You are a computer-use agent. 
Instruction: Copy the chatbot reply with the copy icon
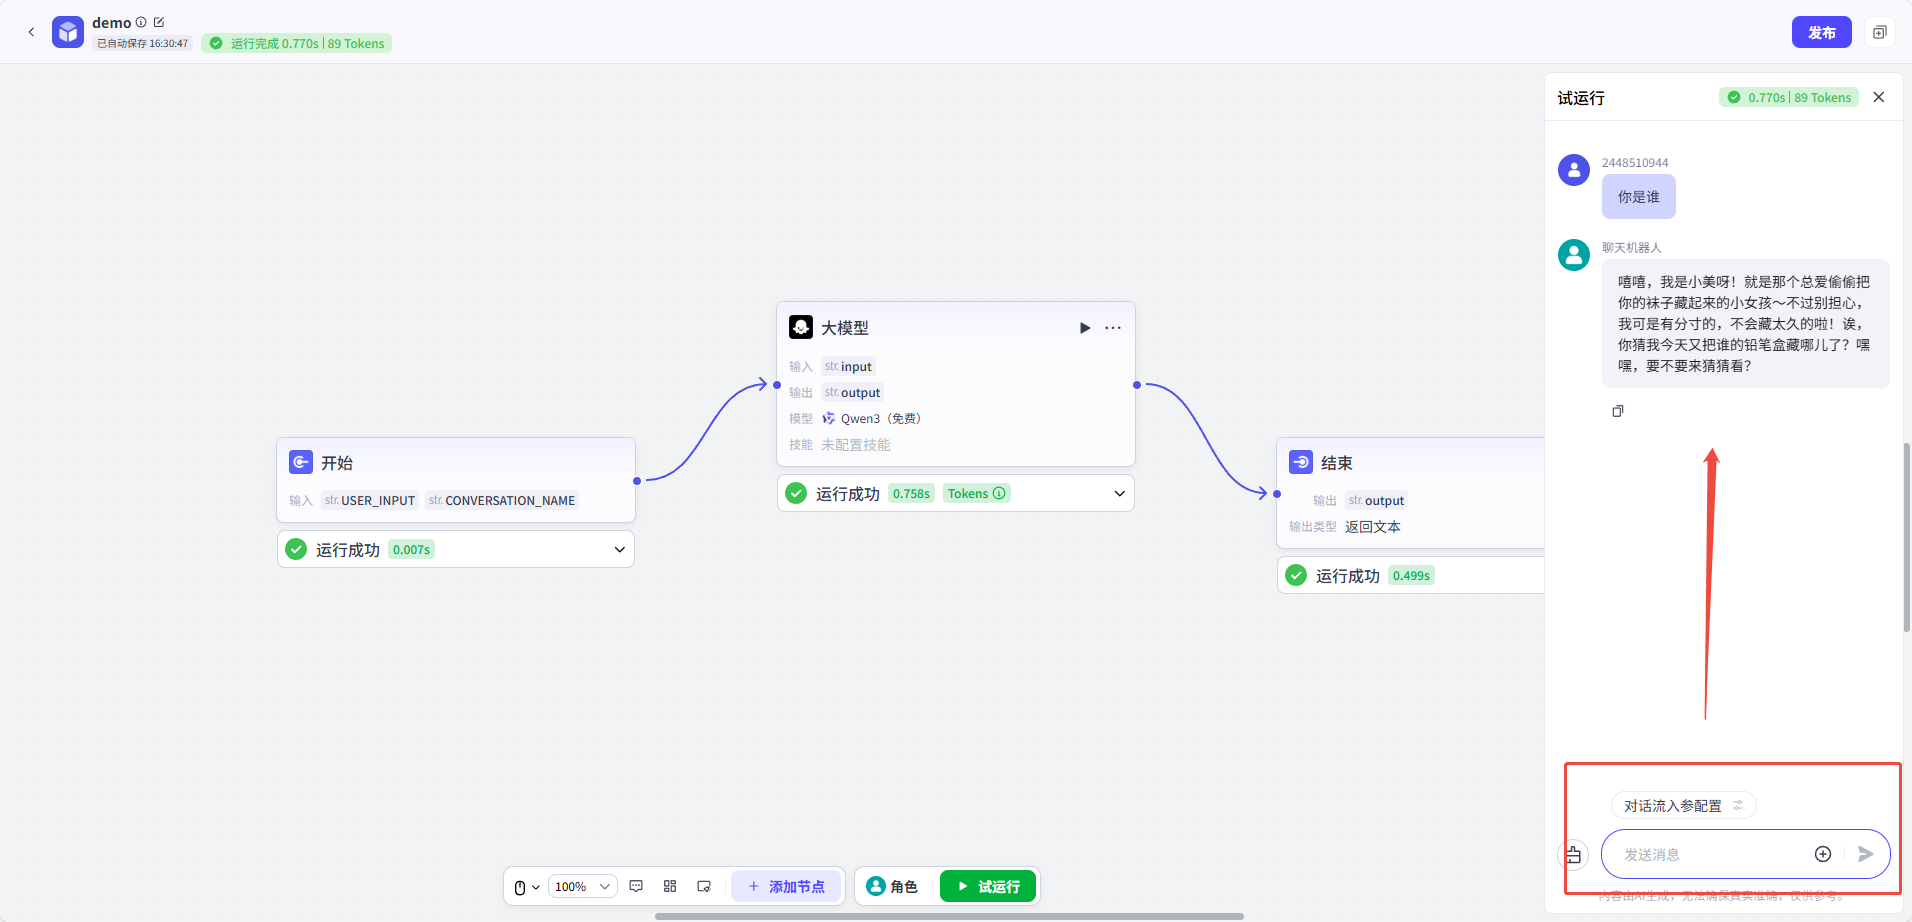click(1618, 411)
